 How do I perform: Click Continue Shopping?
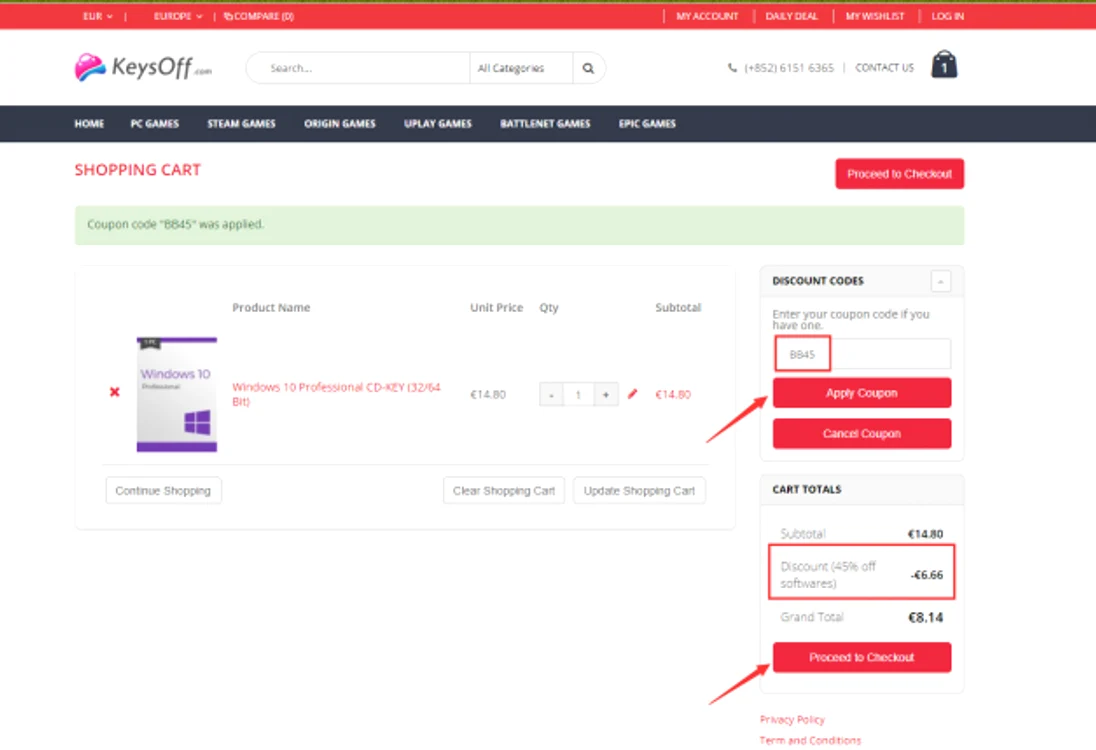pos(163,491)
